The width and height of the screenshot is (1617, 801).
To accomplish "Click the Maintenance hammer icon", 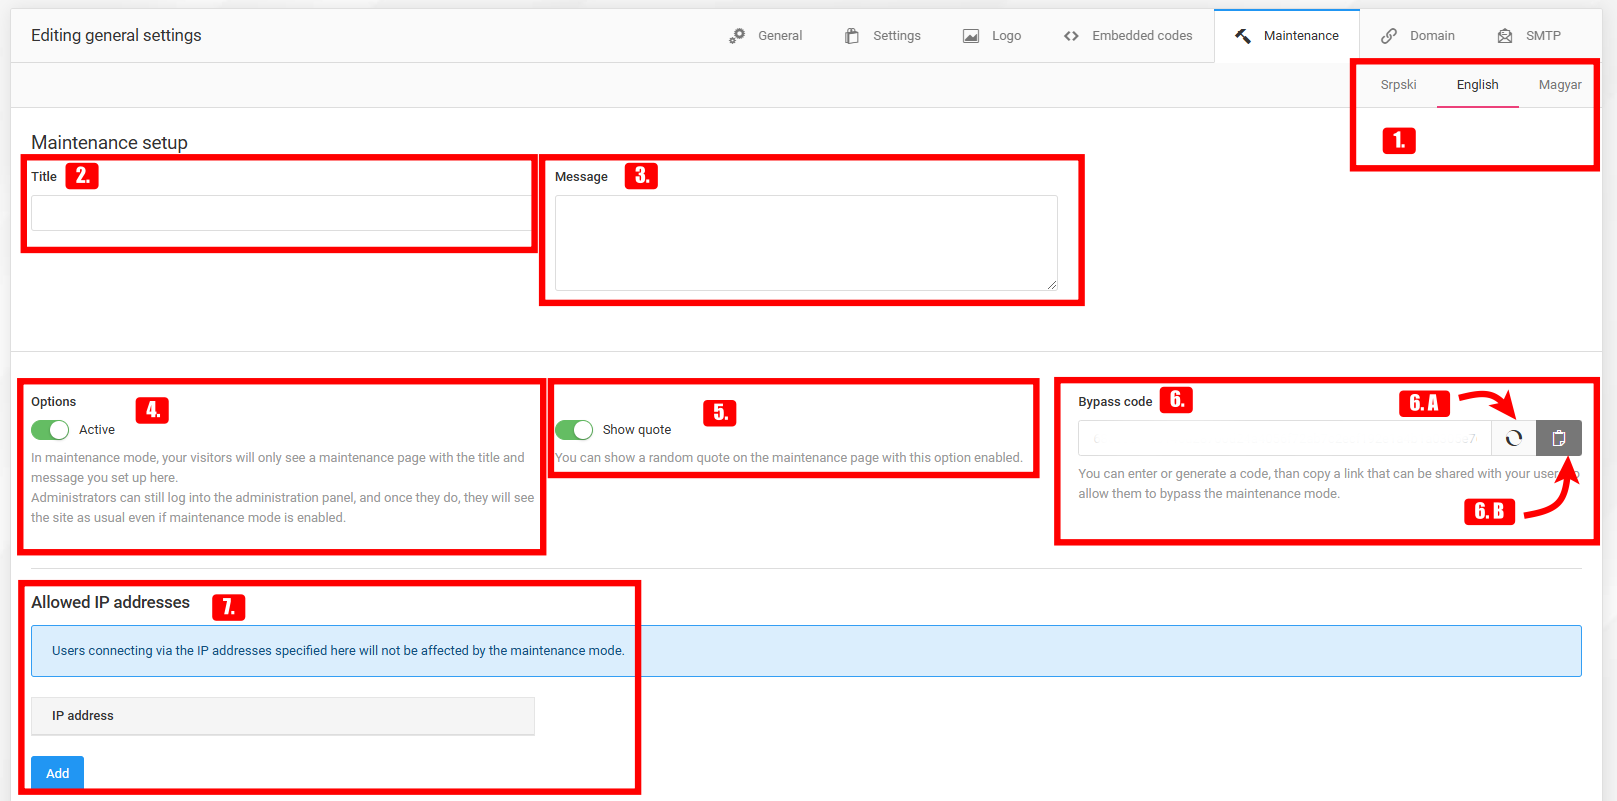I will [x=1243, y=36].
